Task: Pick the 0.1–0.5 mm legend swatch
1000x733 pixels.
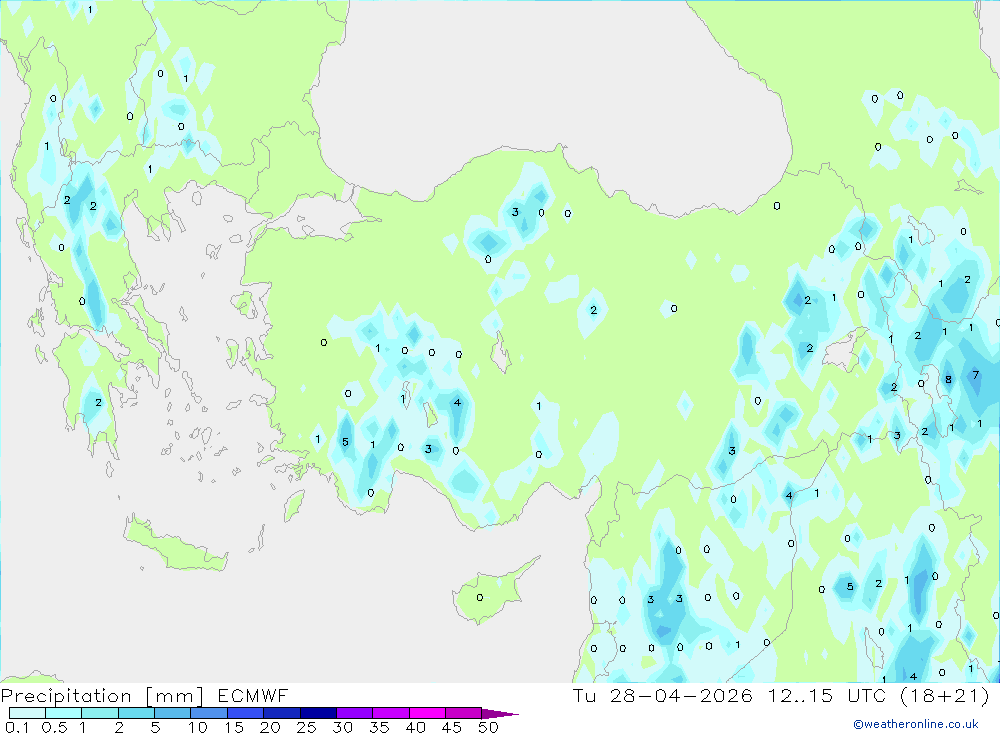Action: pos(27,713)
